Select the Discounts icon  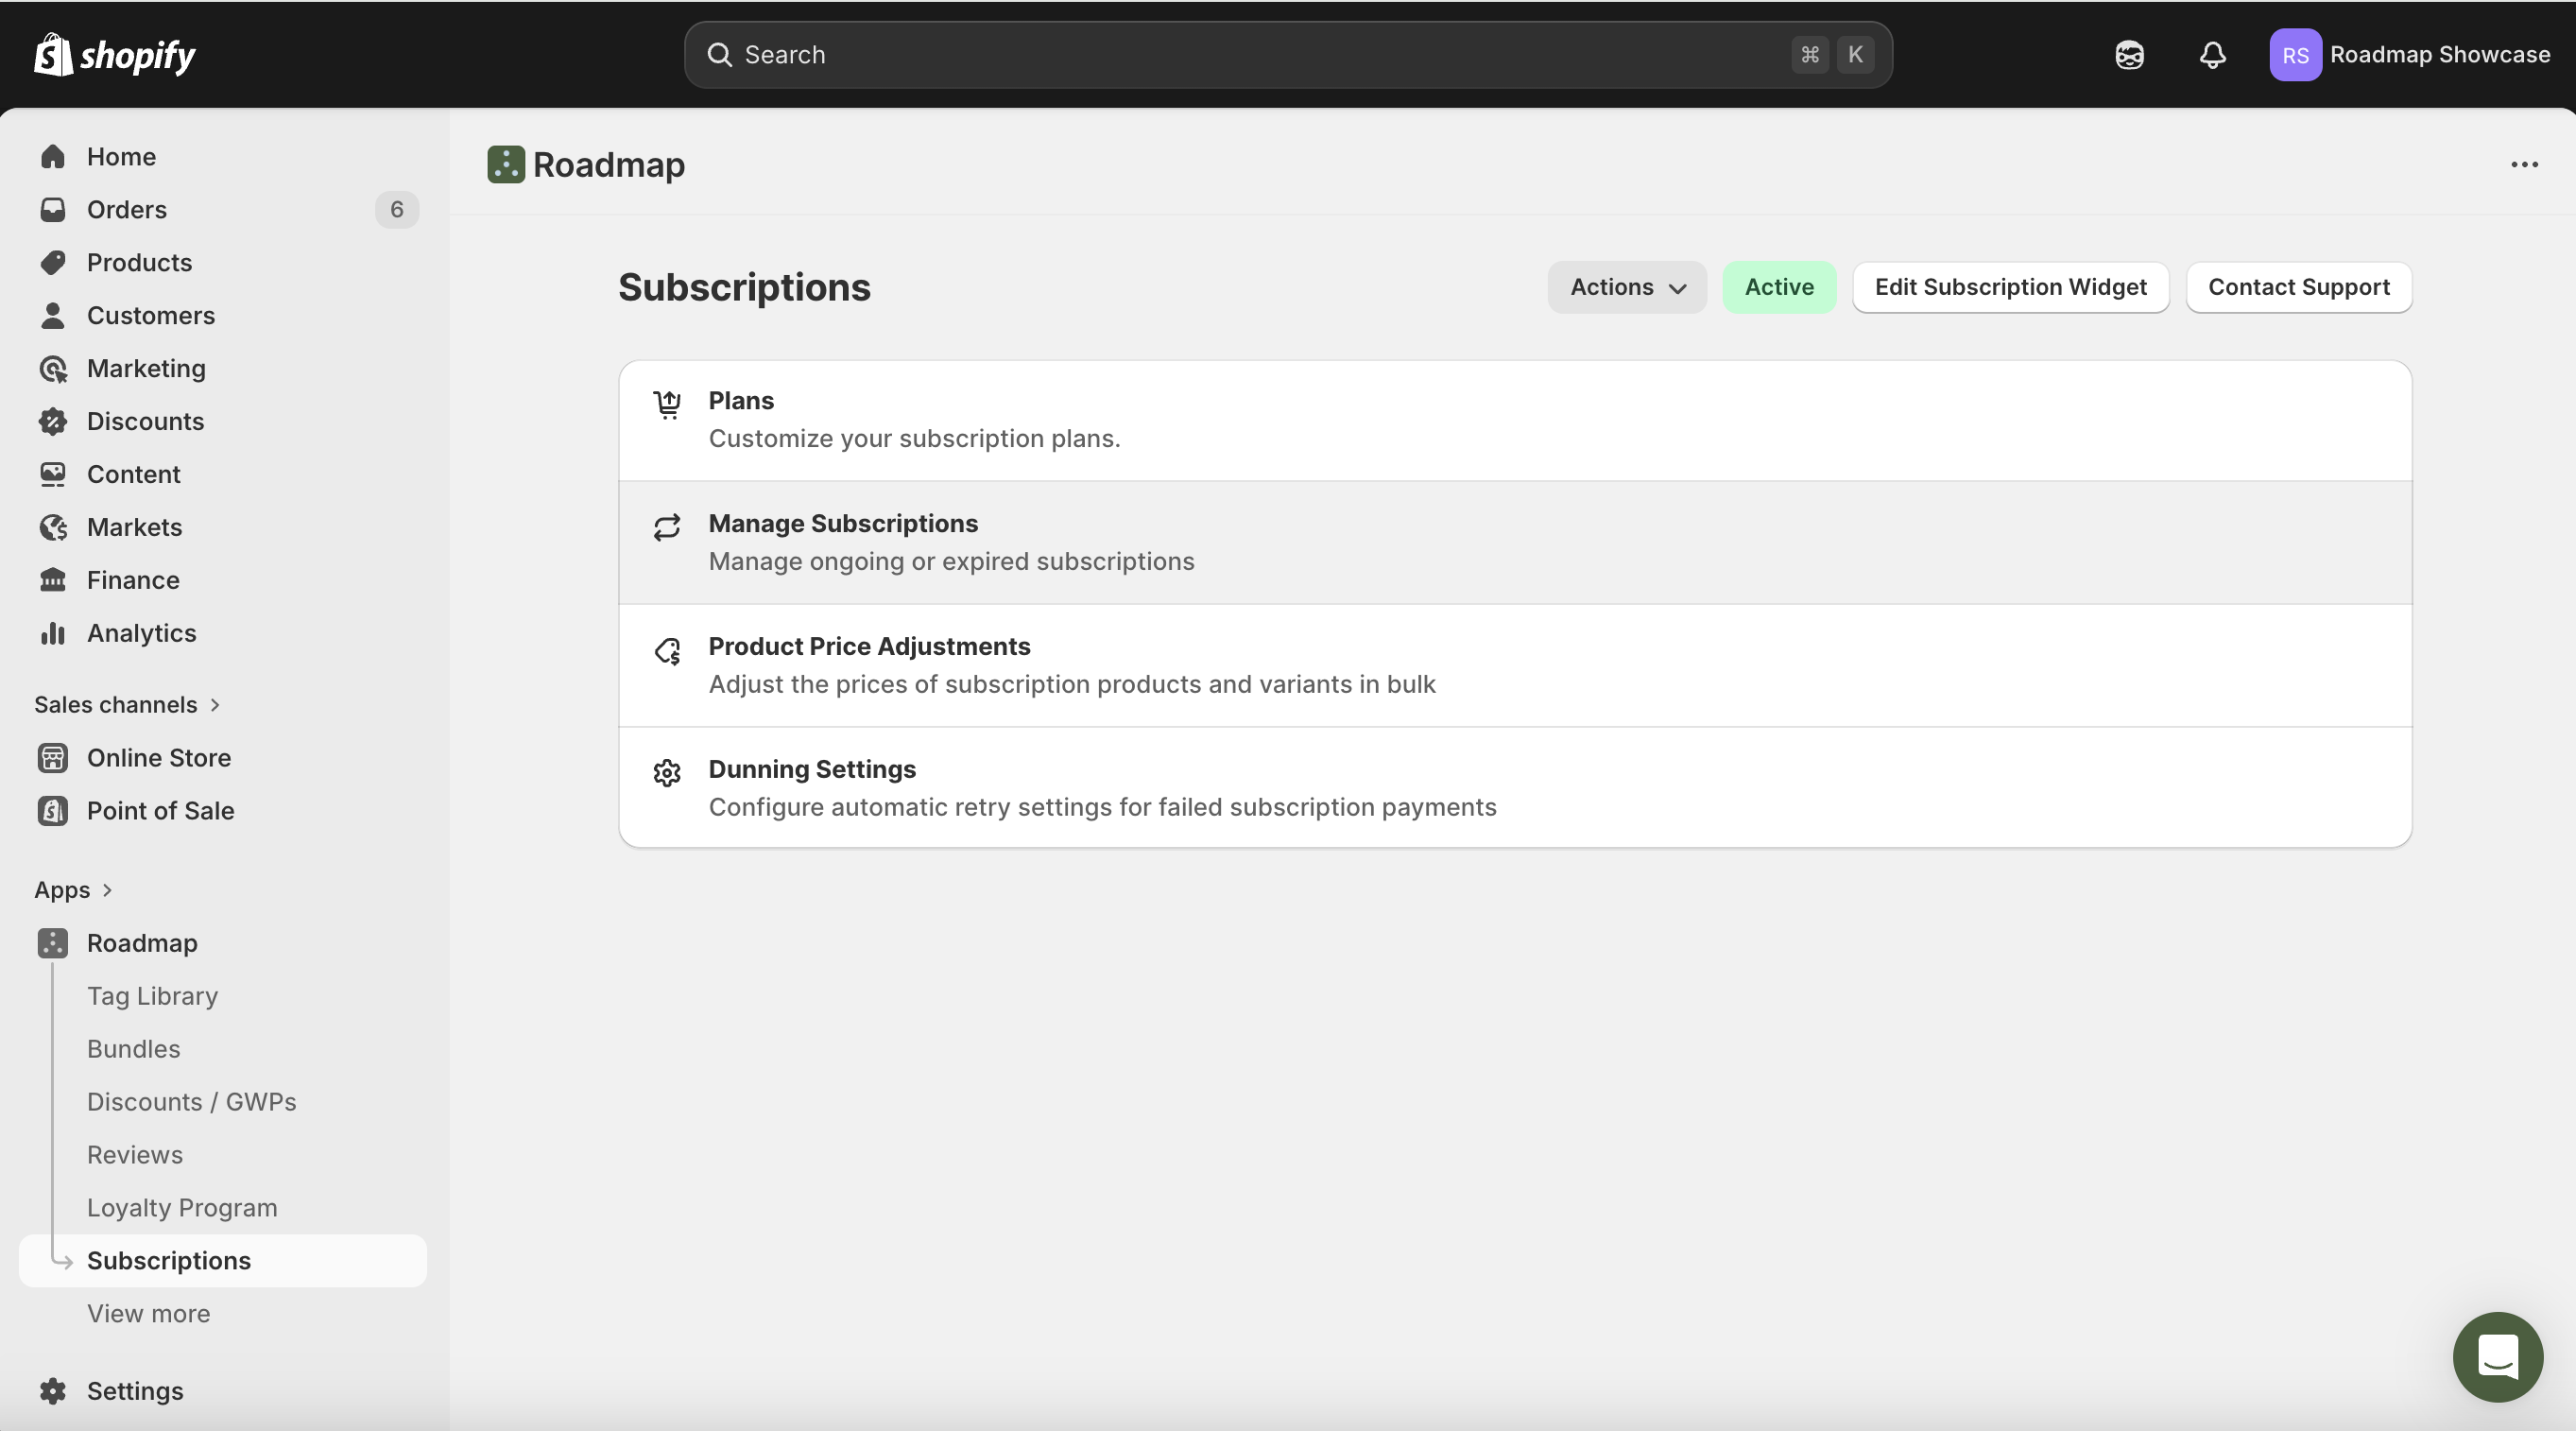click(x=53, y=421)
